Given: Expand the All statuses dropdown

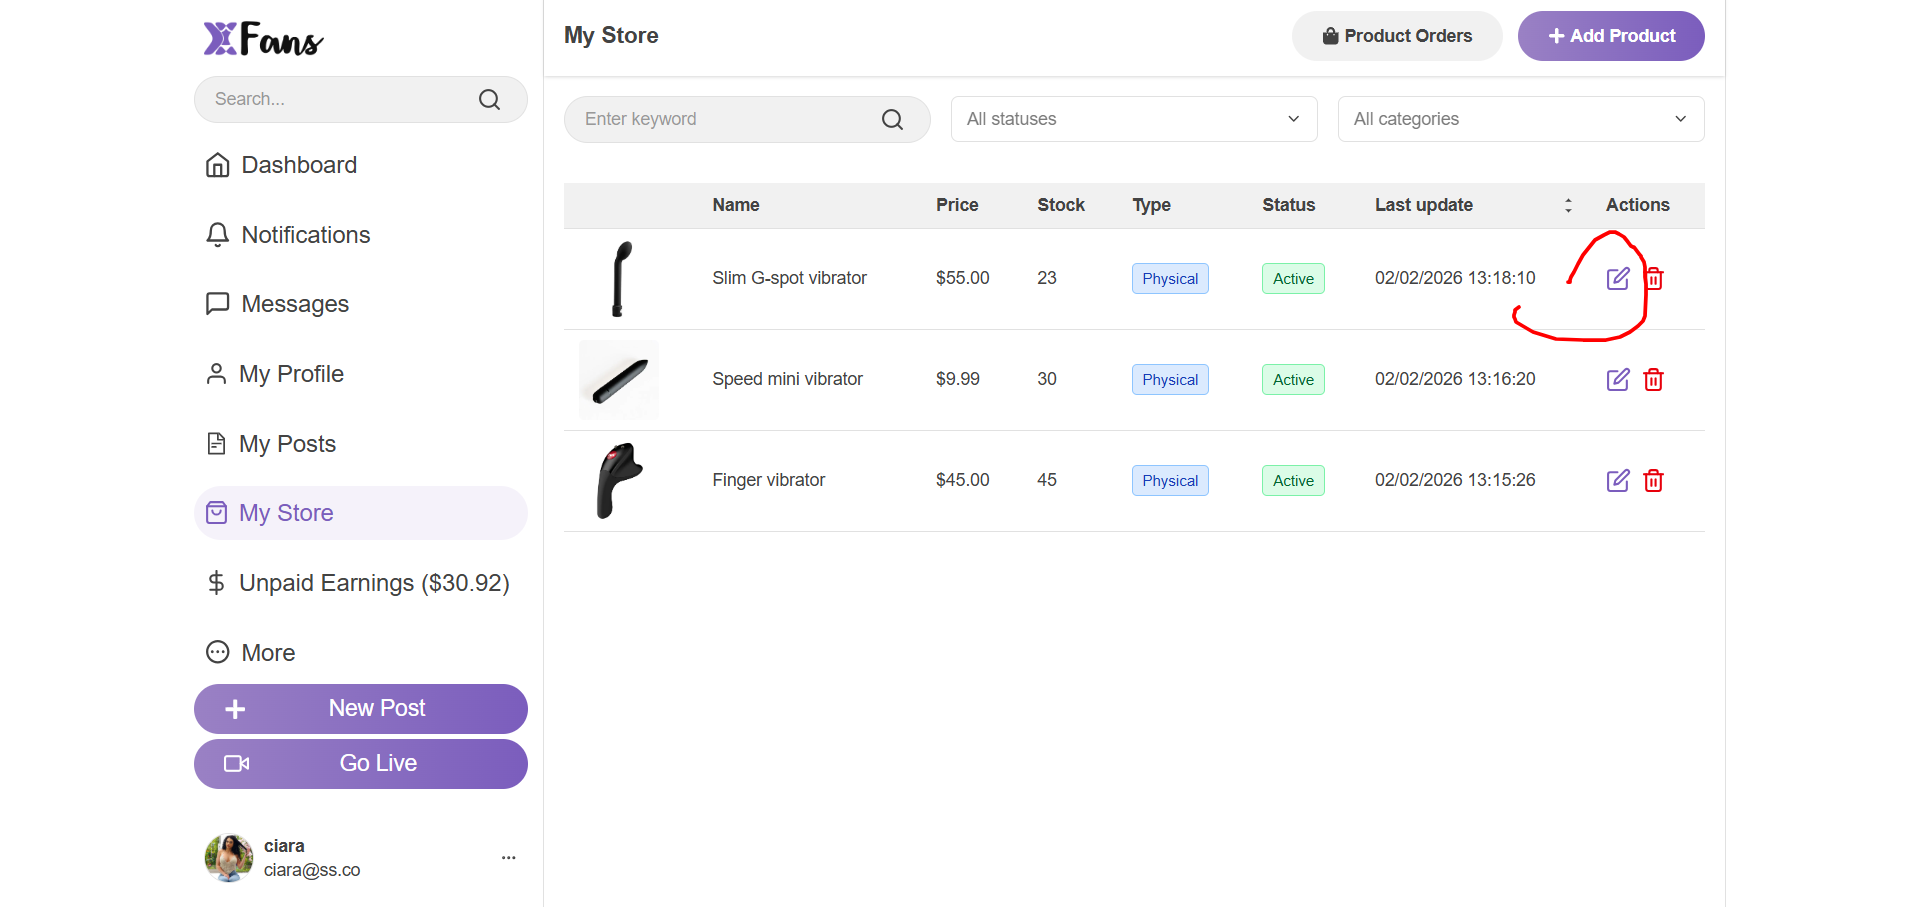Looking at the screenshot, I should coord(1133,119).
